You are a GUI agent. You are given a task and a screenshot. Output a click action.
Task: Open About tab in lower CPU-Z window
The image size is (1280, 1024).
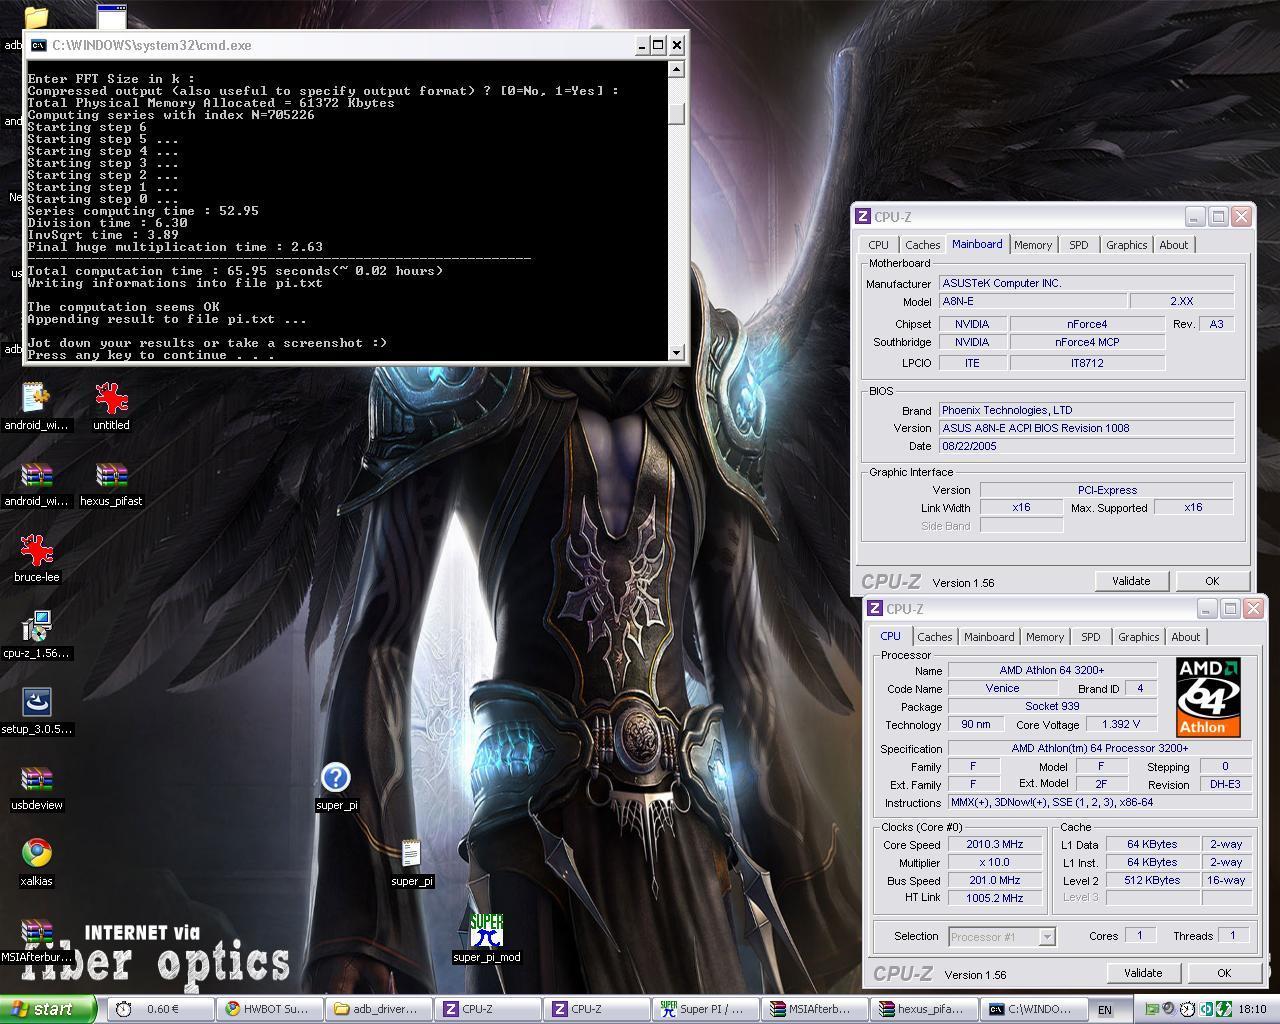coord(1185,637)
